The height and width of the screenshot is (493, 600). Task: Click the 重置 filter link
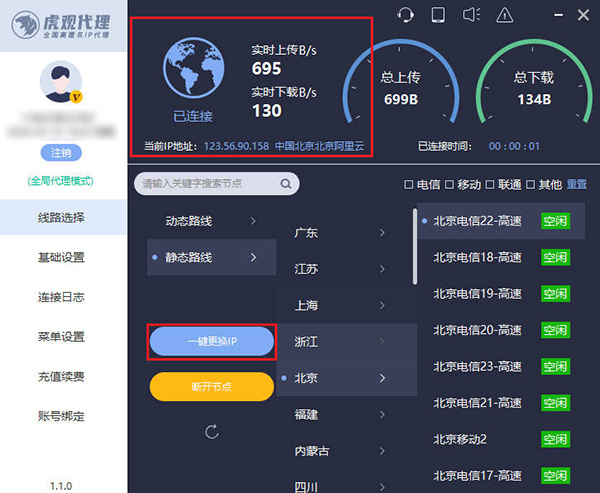tap(577, 184)
